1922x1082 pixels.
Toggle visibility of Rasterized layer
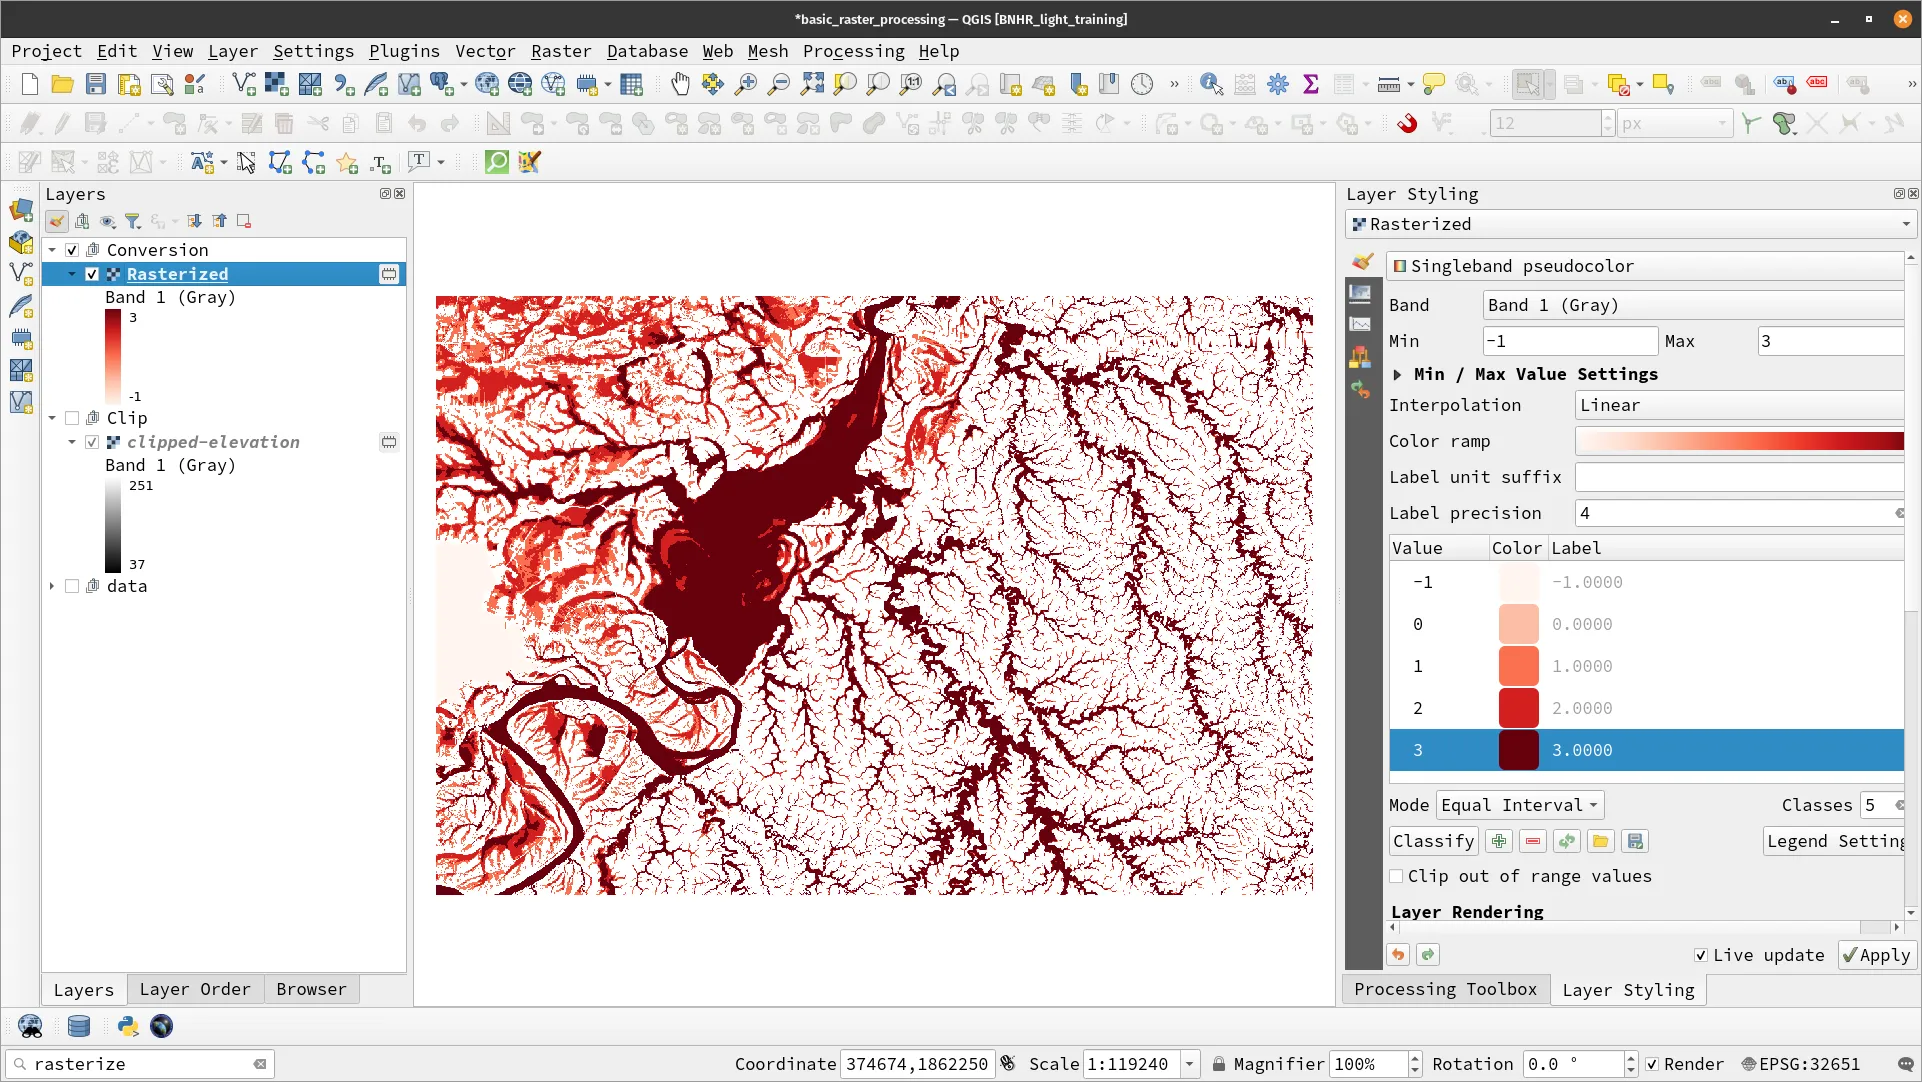(x=92, y=274)
